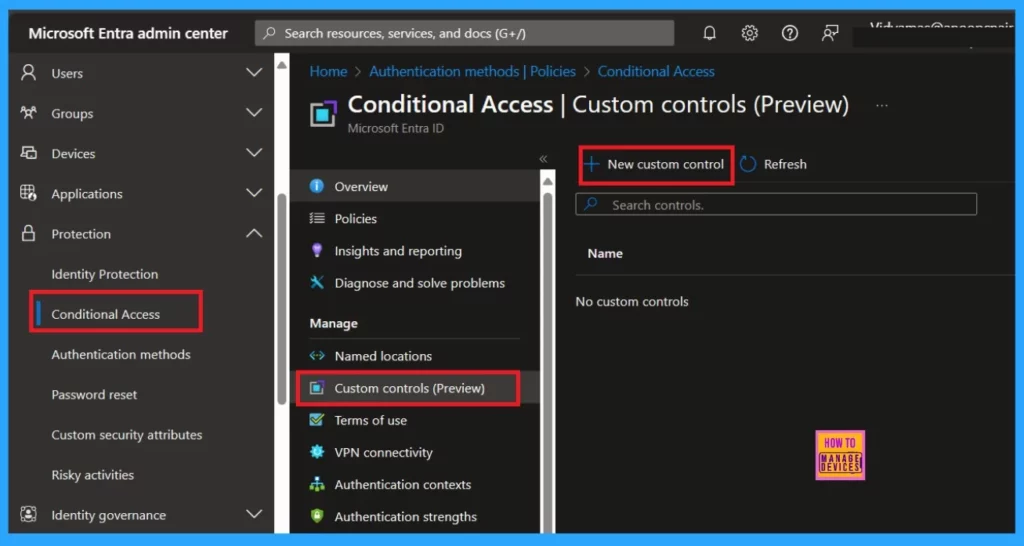Expand the Groups section chevron

254,113
